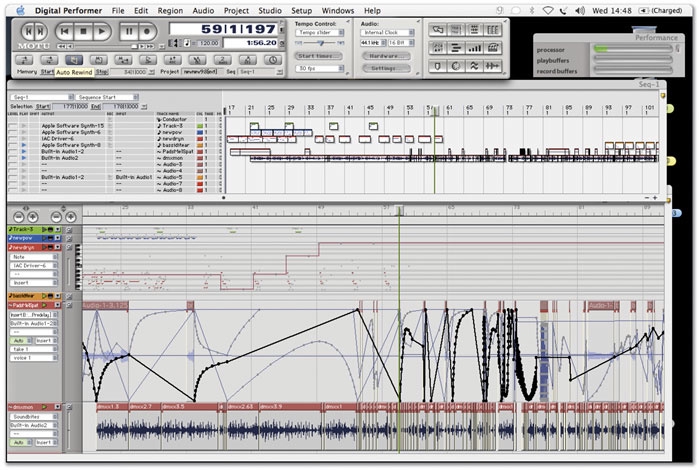
Task: Click the Play button in transport controls
Action: pyautogui.click(x=102, y=31)
